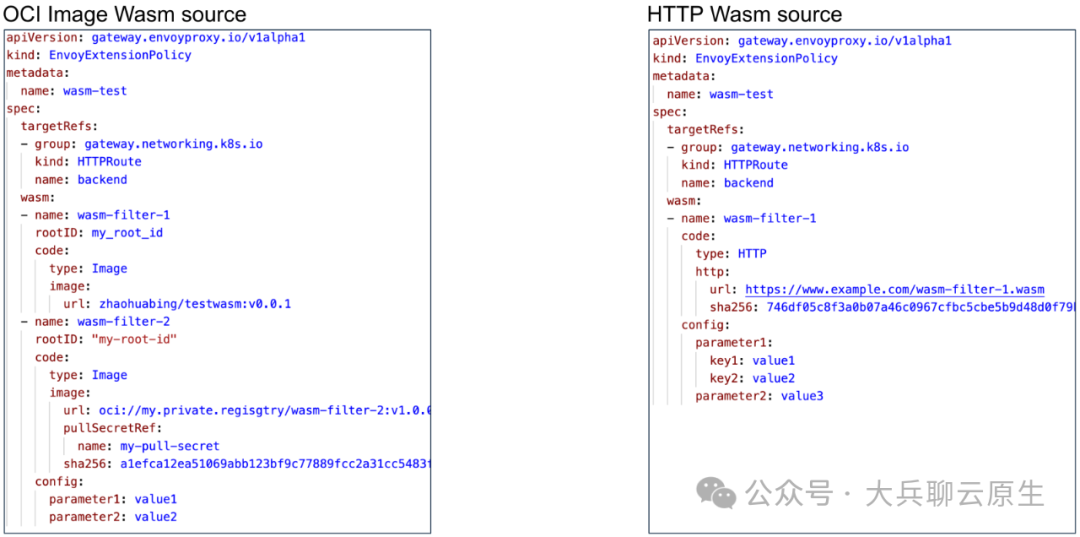This screenshot has height=537, width=1080.
Task: Select the sha256 hash starting a1efca12
Action: coord(276,464)
